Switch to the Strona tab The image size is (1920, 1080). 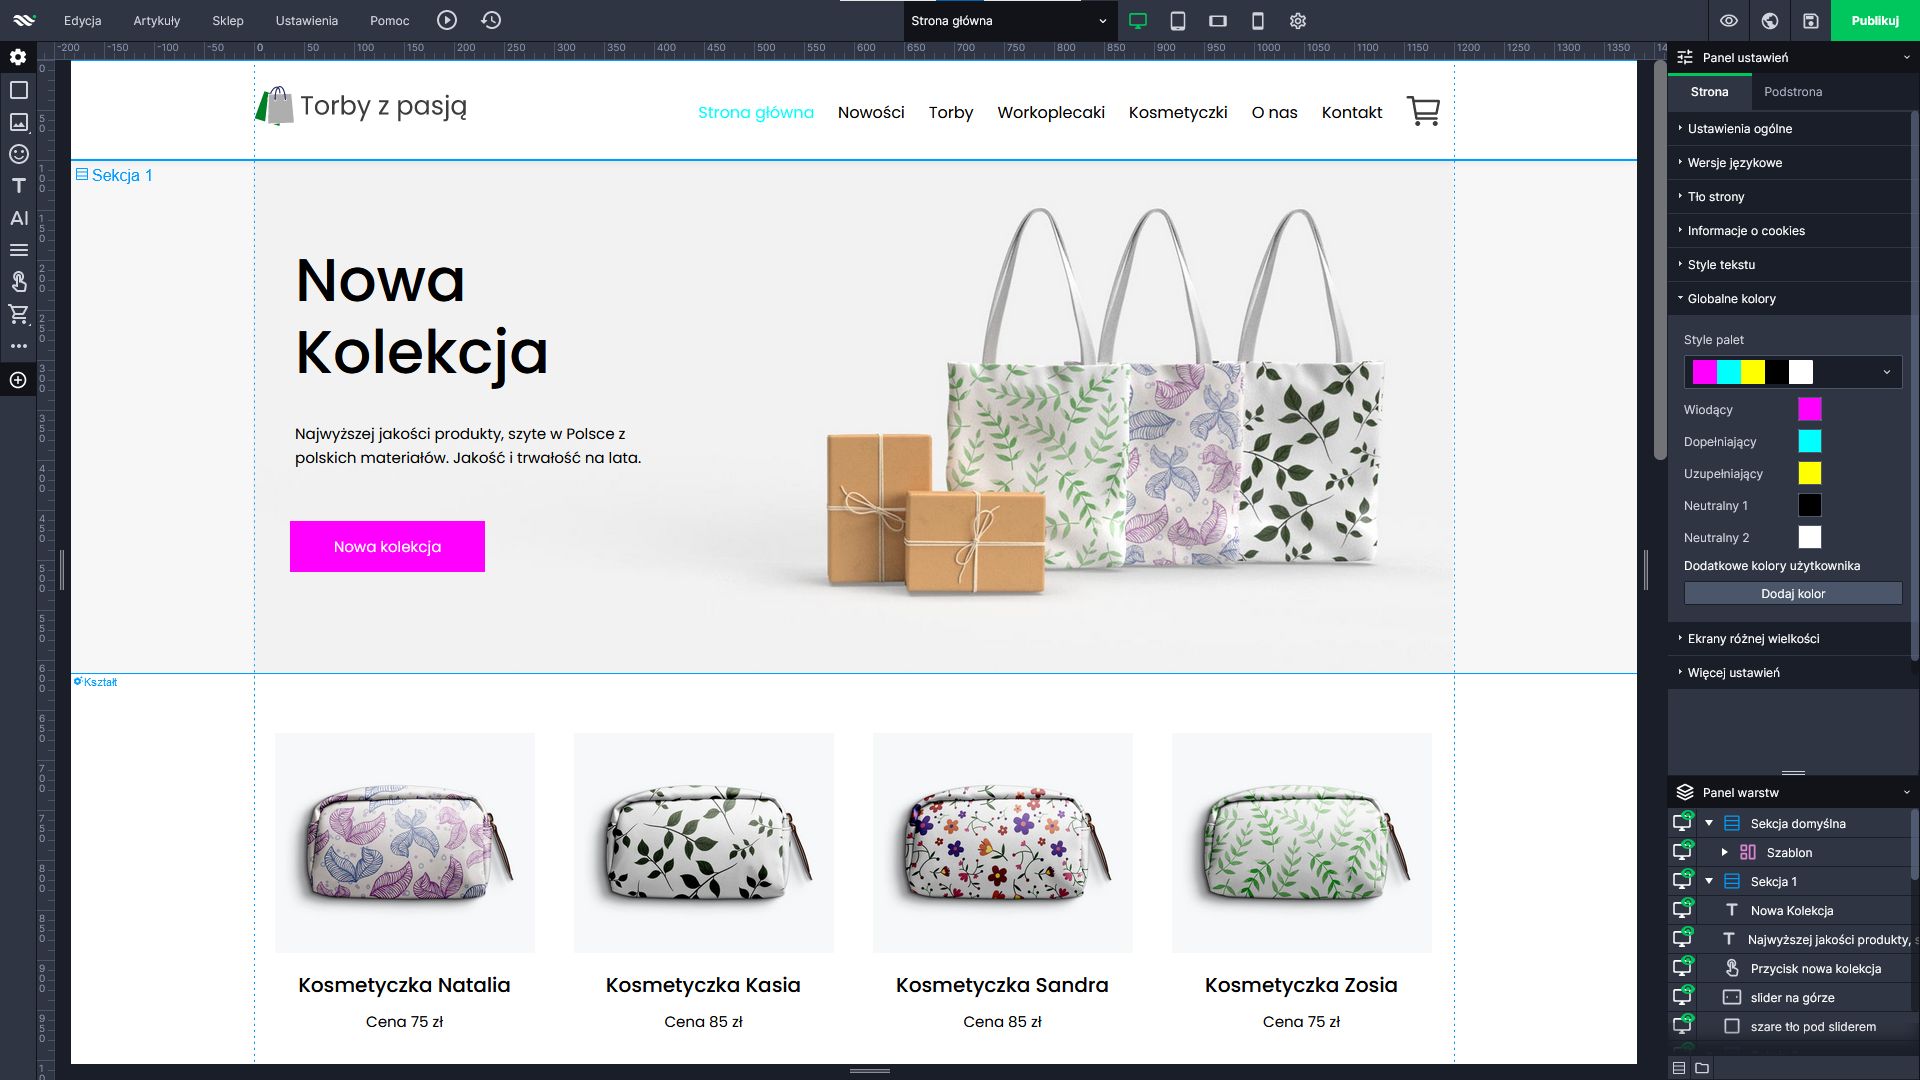pos(1709,91)
